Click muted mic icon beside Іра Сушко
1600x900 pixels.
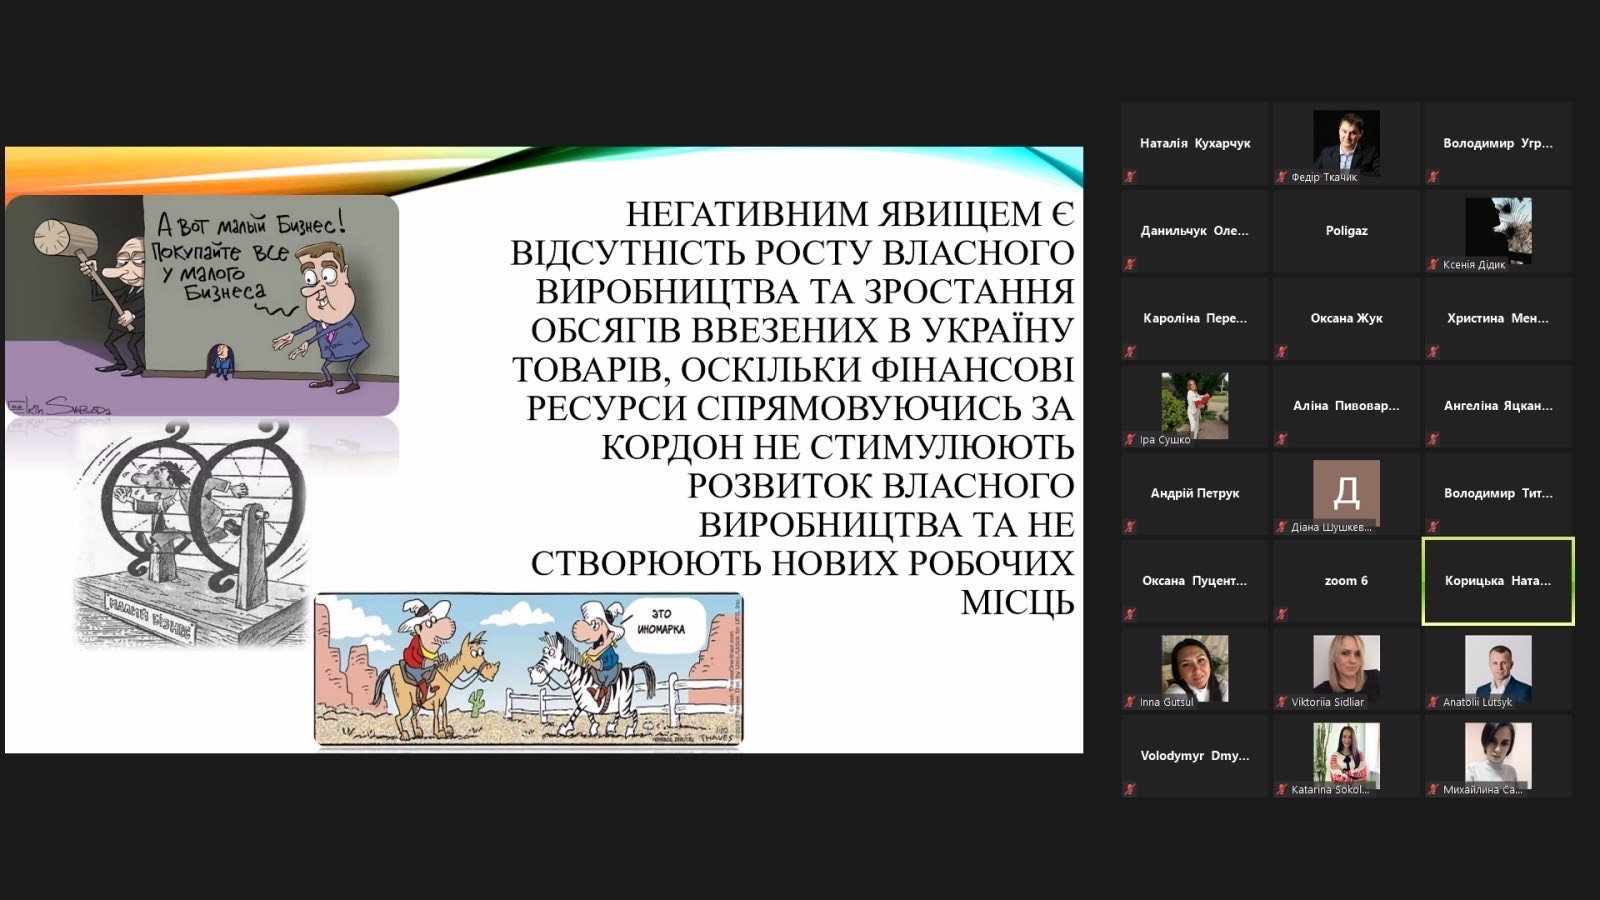tap(1130, 439)
